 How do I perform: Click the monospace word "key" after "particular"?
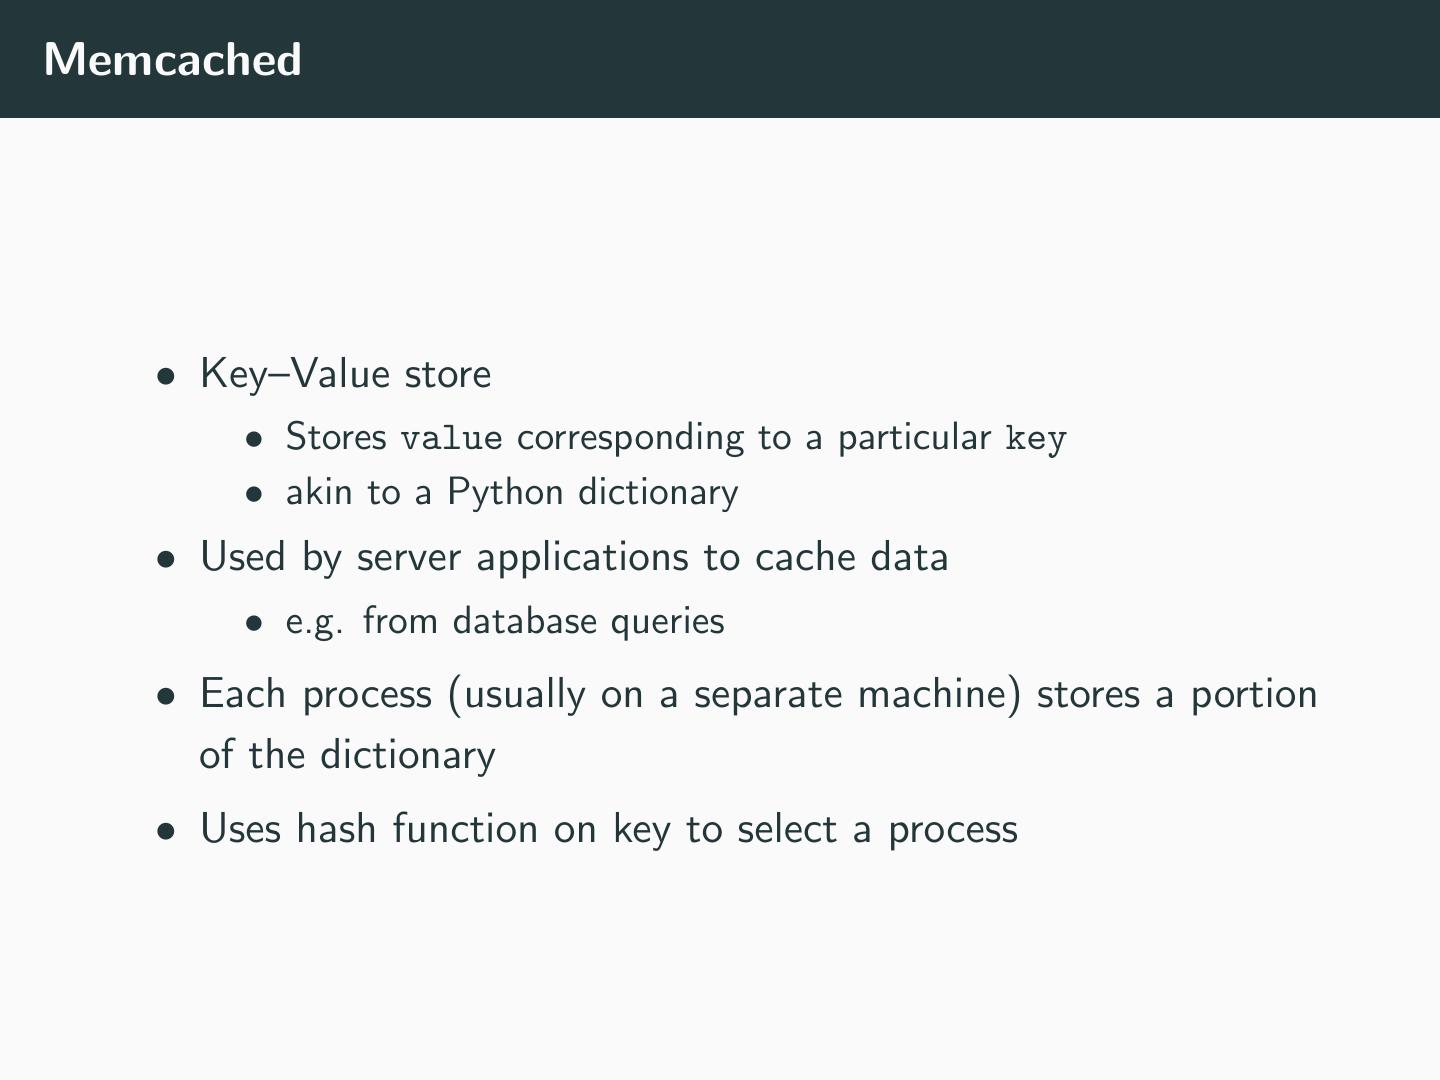tap(1036, 439)
